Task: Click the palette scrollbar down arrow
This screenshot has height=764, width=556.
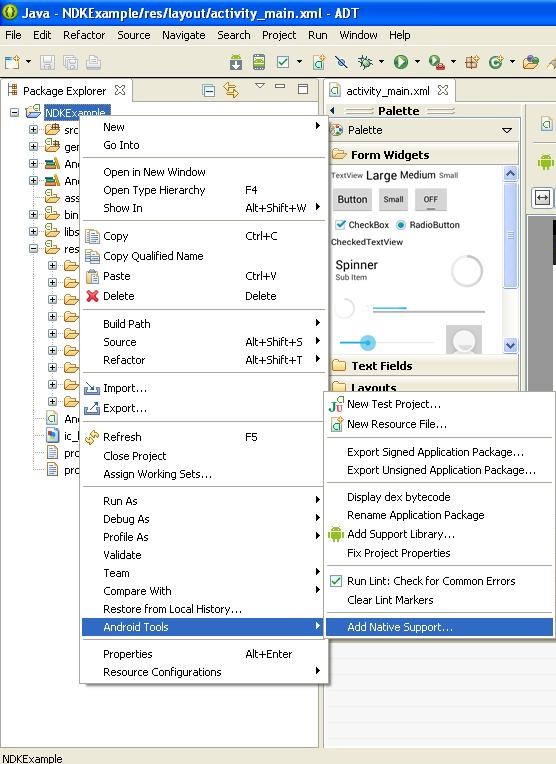Action: pyautogui.click(x=510, y=345)
